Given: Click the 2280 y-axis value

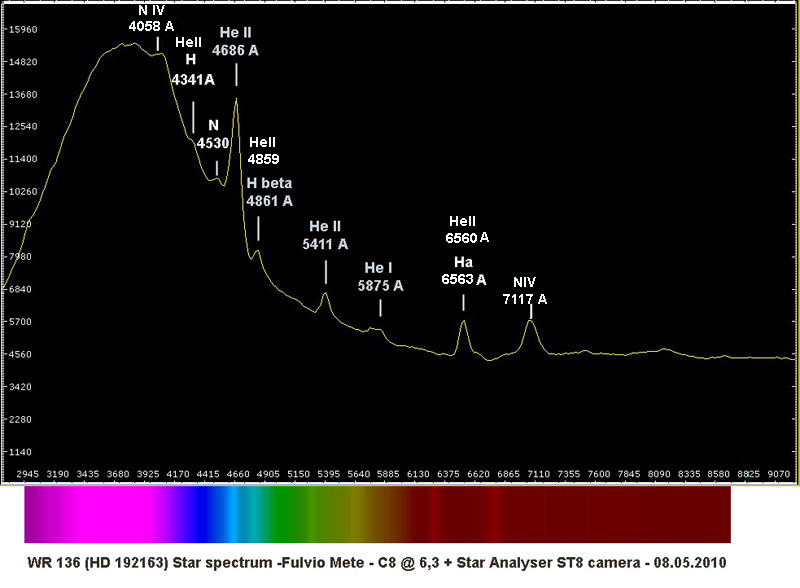Looking at the screenshot, I should (20, 420).
